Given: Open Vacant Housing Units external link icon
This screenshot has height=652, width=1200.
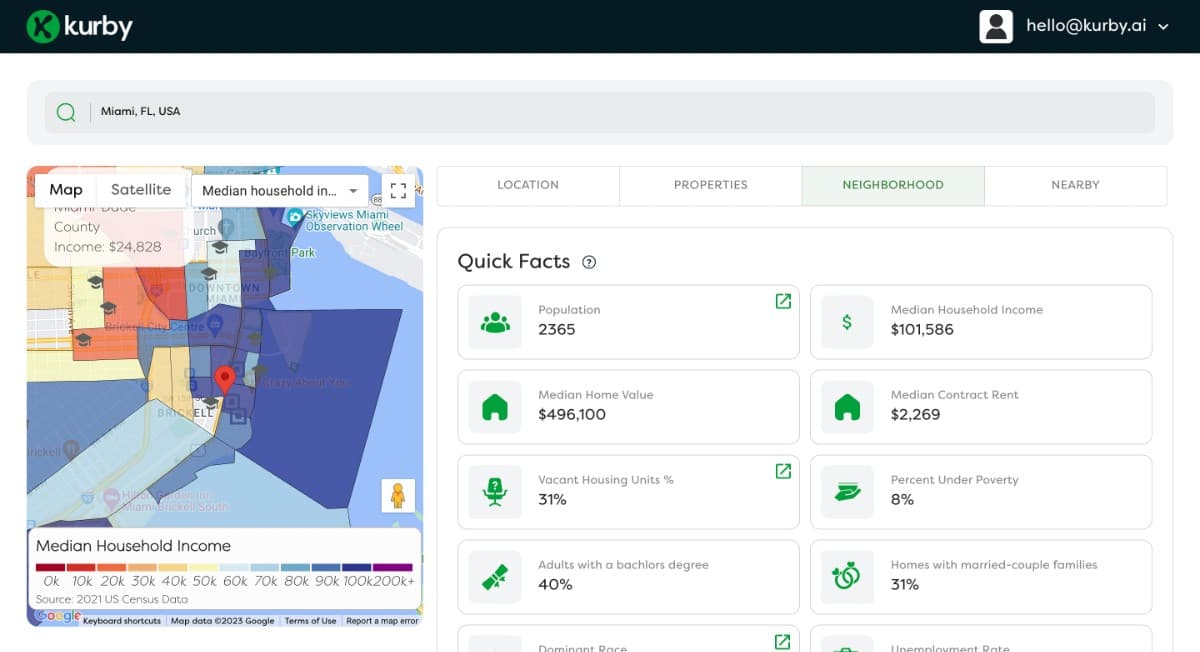Looking at the screenshot, I should [783, 471].
